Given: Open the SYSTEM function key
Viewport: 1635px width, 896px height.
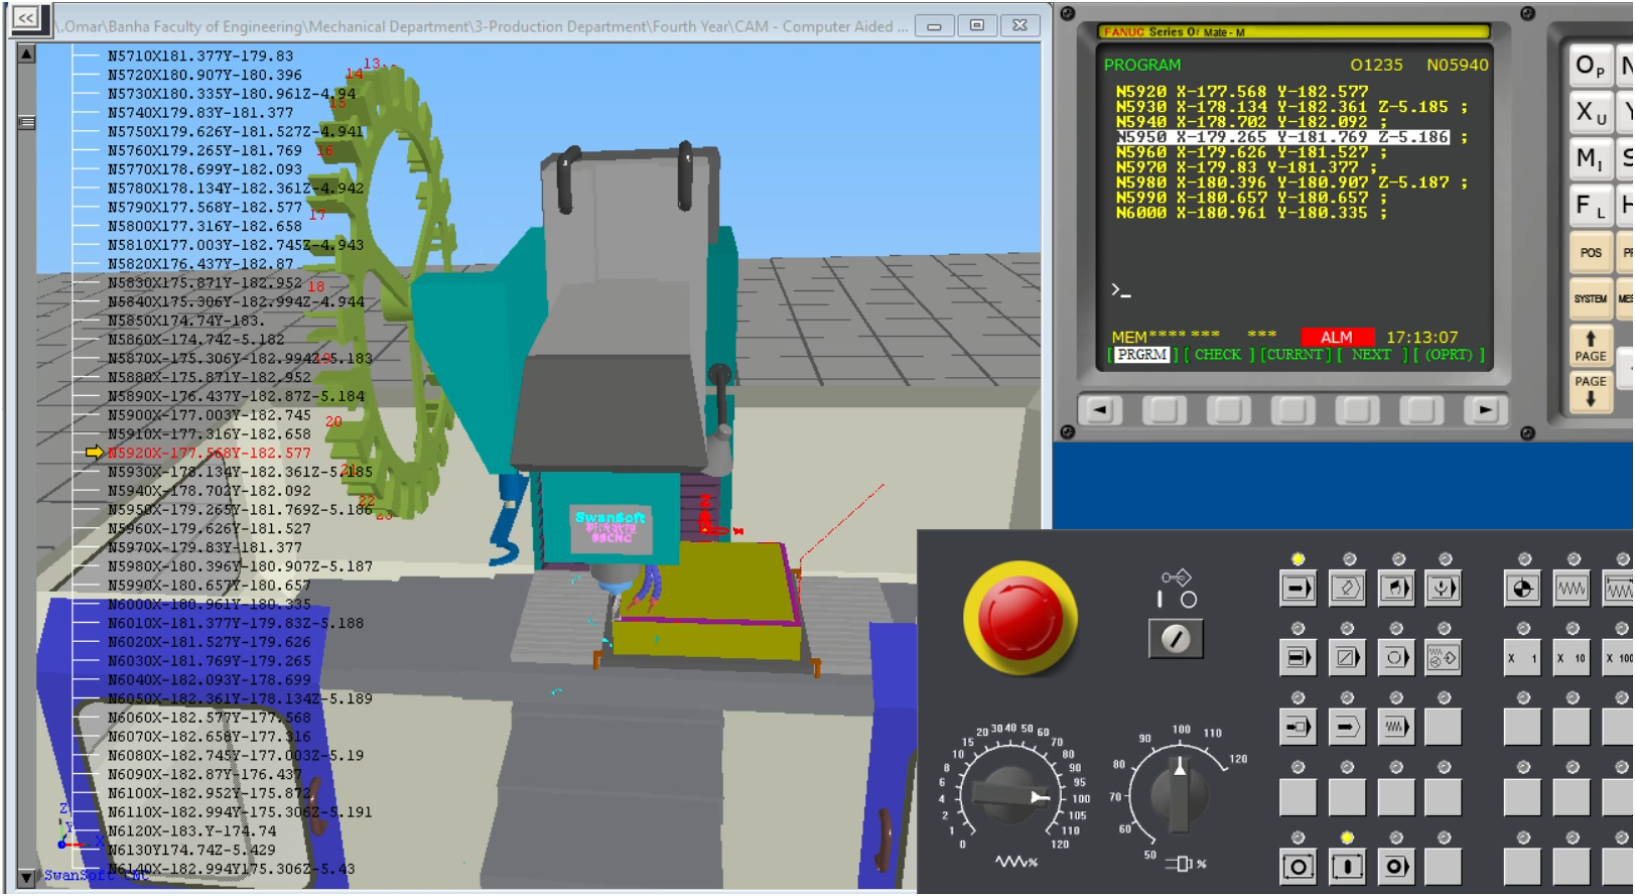Looking at the screenshot, I should pos(1590,298).
